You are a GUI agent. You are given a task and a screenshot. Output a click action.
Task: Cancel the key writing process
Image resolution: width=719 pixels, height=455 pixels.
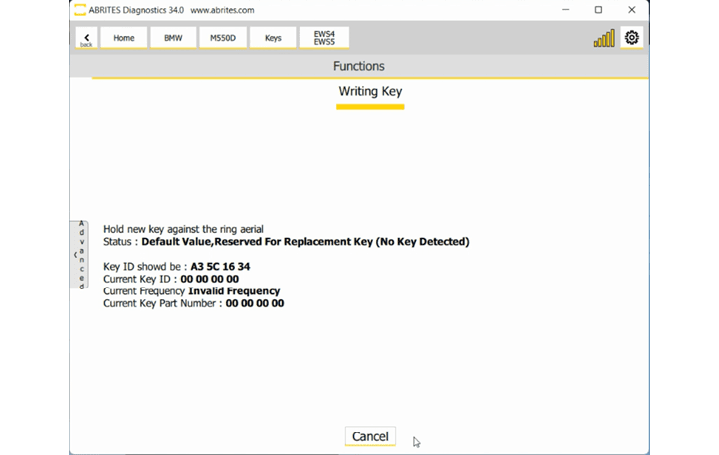pyautogui.click(x=370, y=436)
